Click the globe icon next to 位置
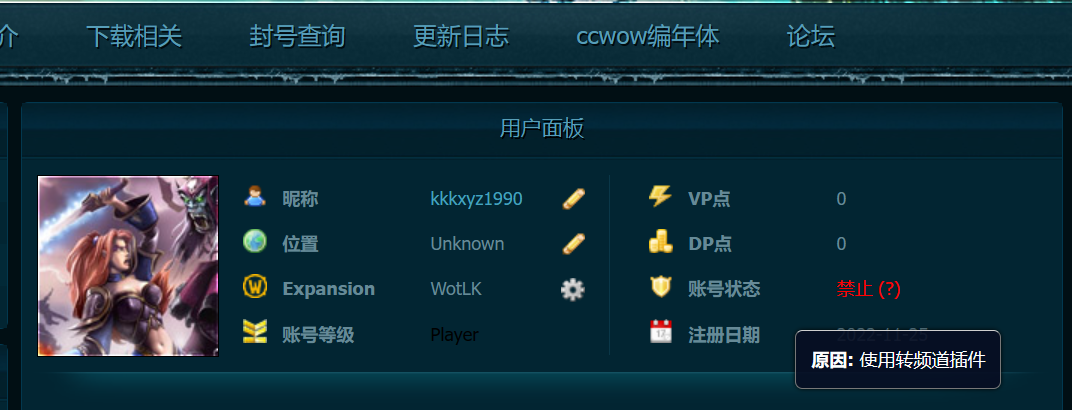This screenshot has height=410, width=1072. 254,241
